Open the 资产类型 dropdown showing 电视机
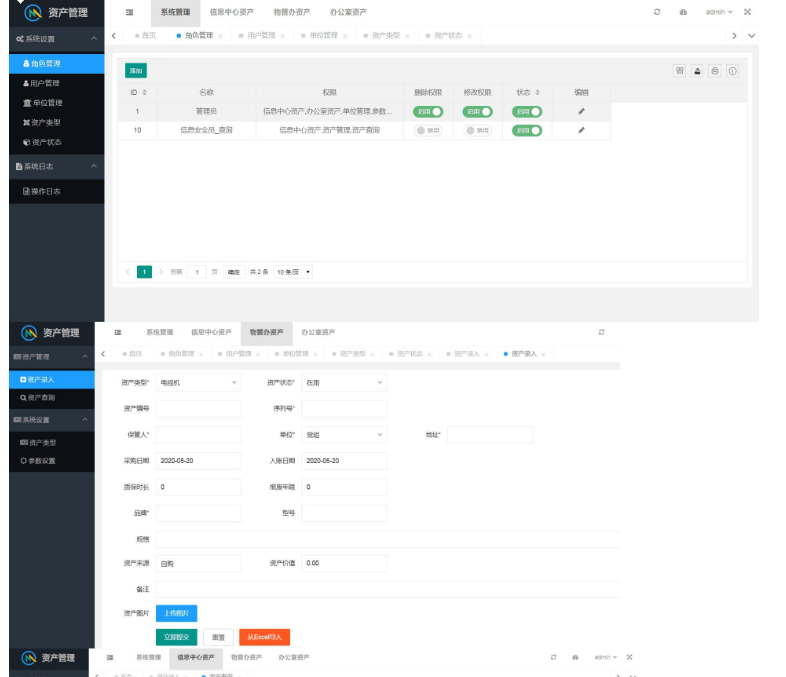The height and width of the screenshot is (677, 786). [x=199, y=382]
